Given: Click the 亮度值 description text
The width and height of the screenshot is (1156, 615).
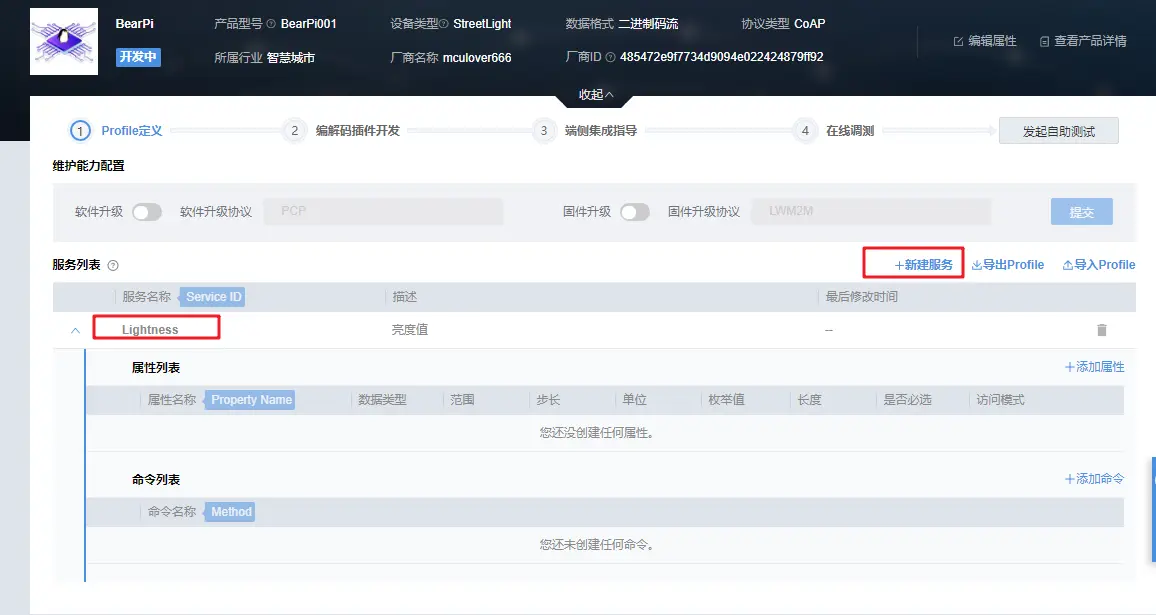Looking at the screenshot, I should (409, 330).
